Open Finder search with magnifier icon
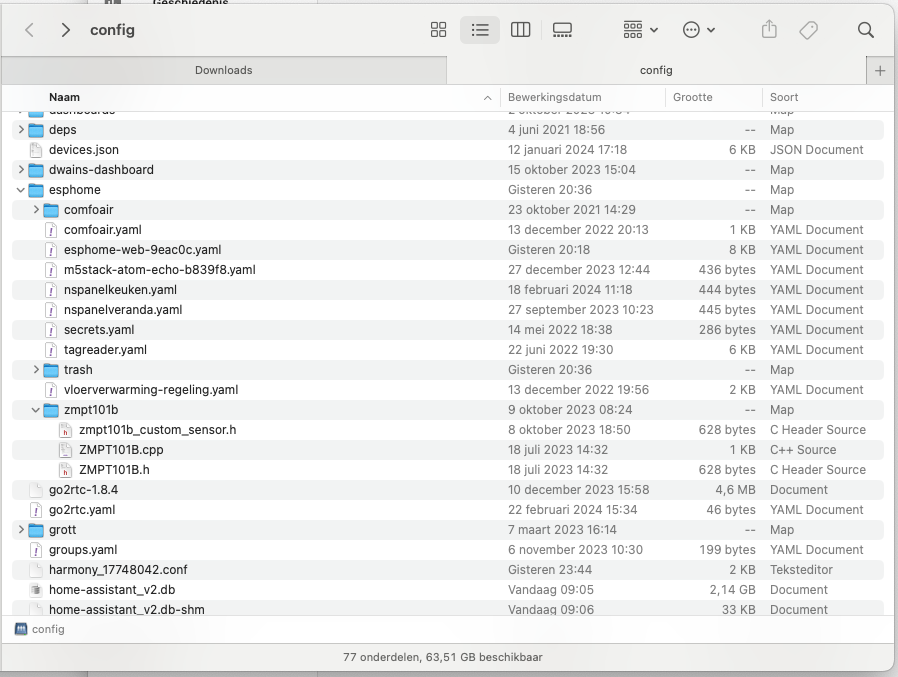Image resolution: width=898 pixels, height=677 pixels. 866,30
